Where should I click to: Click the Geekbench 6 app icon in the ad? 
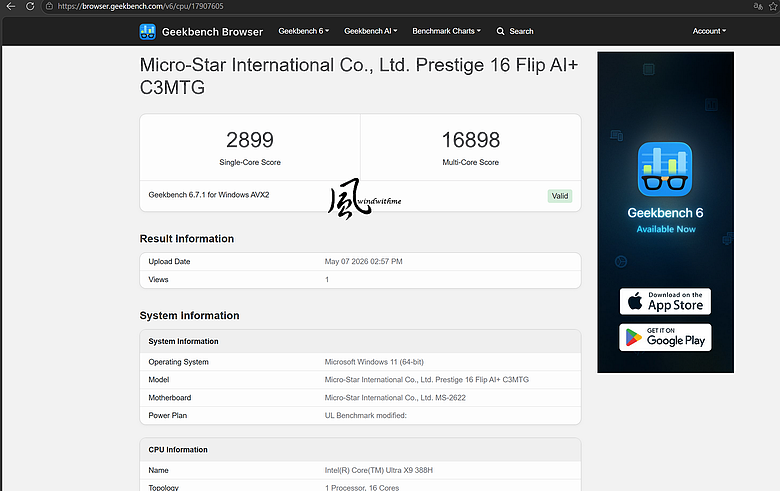(x=665, y=169)
